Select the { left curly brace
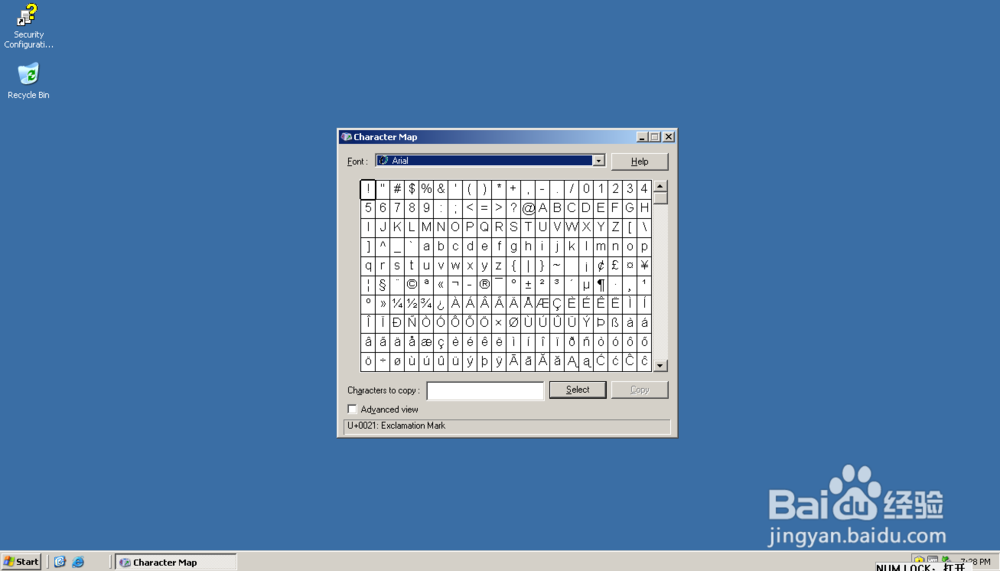Image resolution: width=1000 pixels, height=571 pixels. coord(513,265)
